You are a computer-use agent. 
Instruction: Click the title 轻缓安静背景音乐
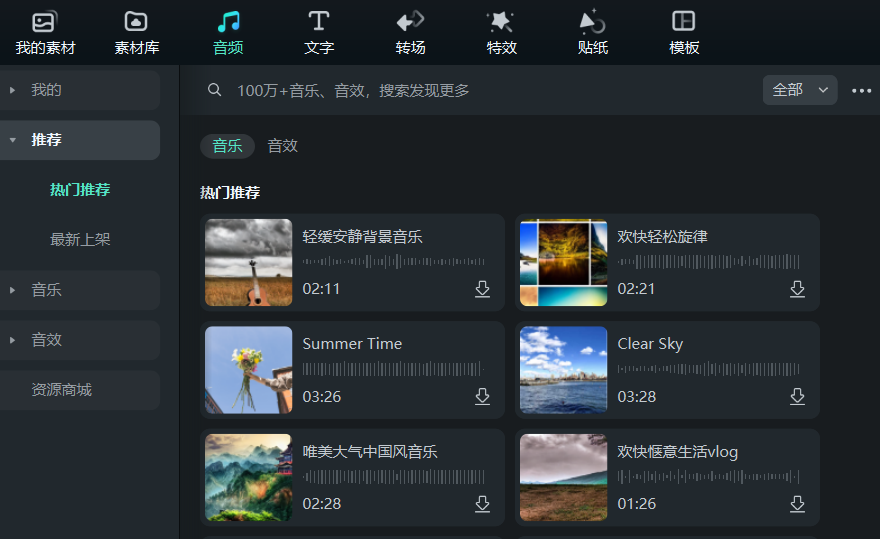[363, 236]
